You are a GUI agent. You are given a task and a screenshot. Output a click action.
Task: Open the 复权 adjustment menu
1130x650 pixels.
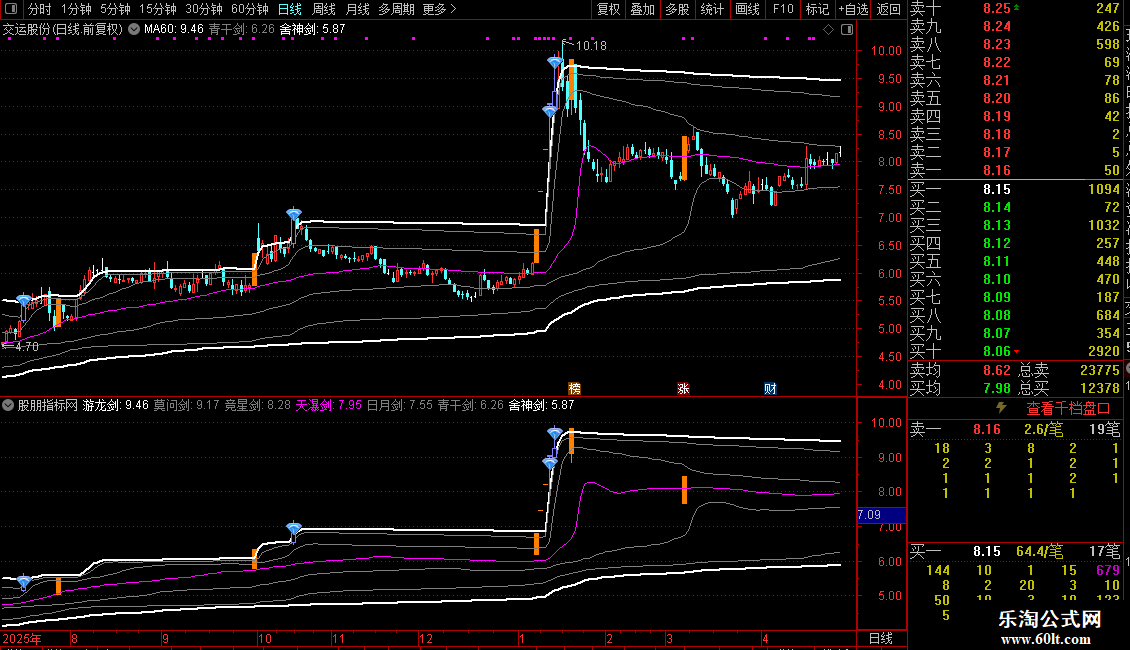tap(608, 9)
